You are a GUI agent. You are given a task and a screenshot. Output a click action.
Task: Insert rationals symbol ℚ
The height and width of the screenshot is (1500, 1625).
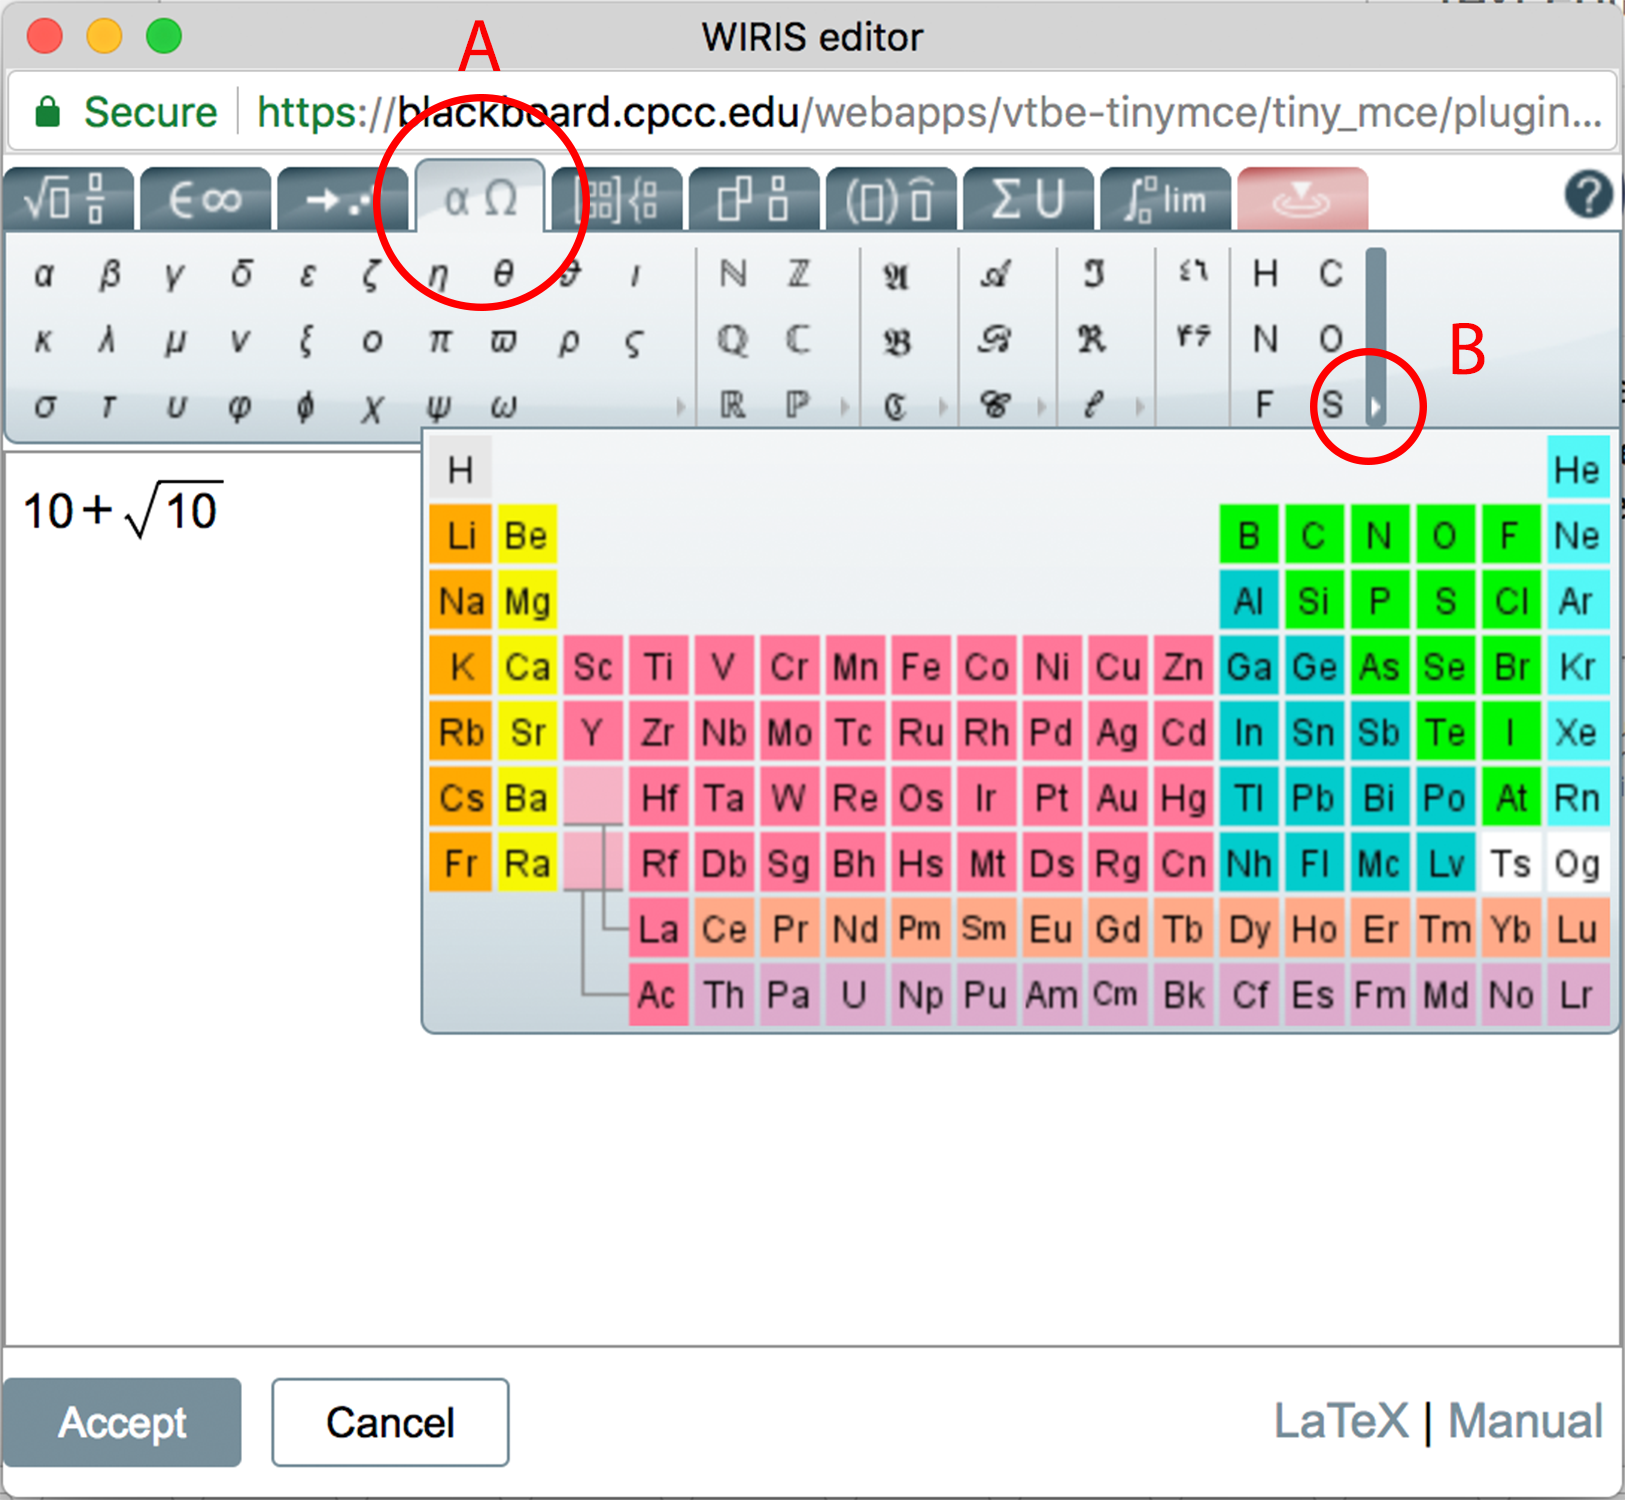pos(733,341)
